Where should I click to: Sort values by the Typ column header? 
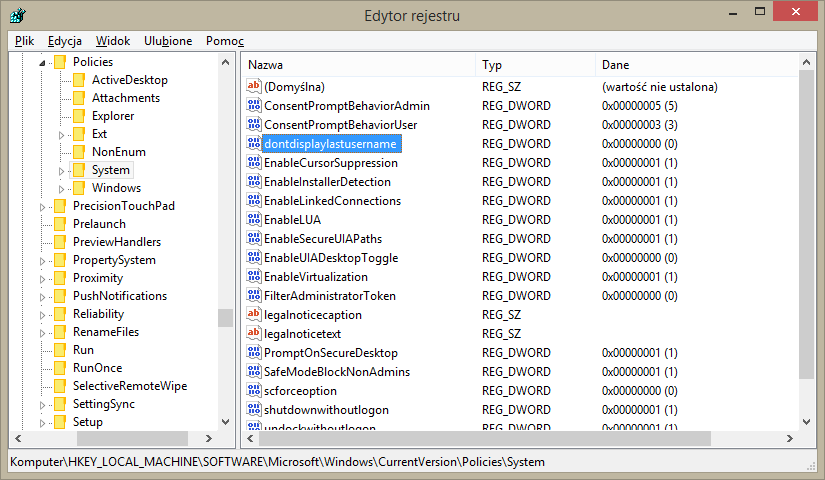[535, 65]
